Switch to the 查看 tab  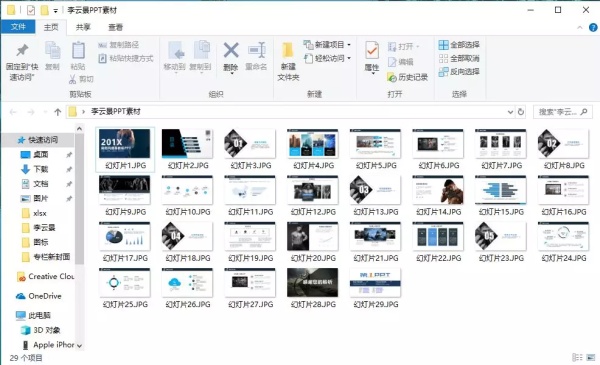(x=115, y=27)
